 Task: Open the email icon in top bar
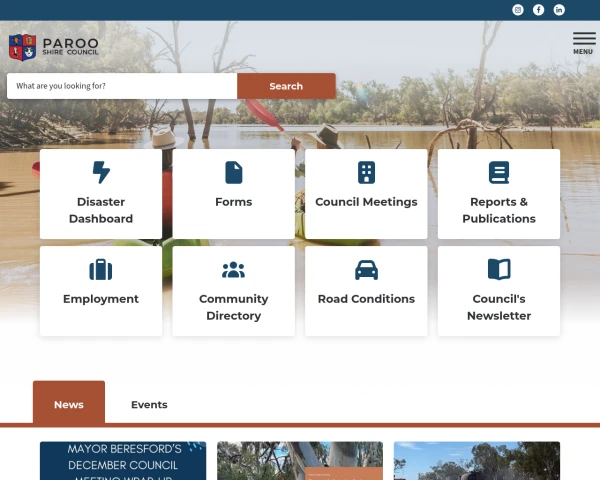click(518, 10)
